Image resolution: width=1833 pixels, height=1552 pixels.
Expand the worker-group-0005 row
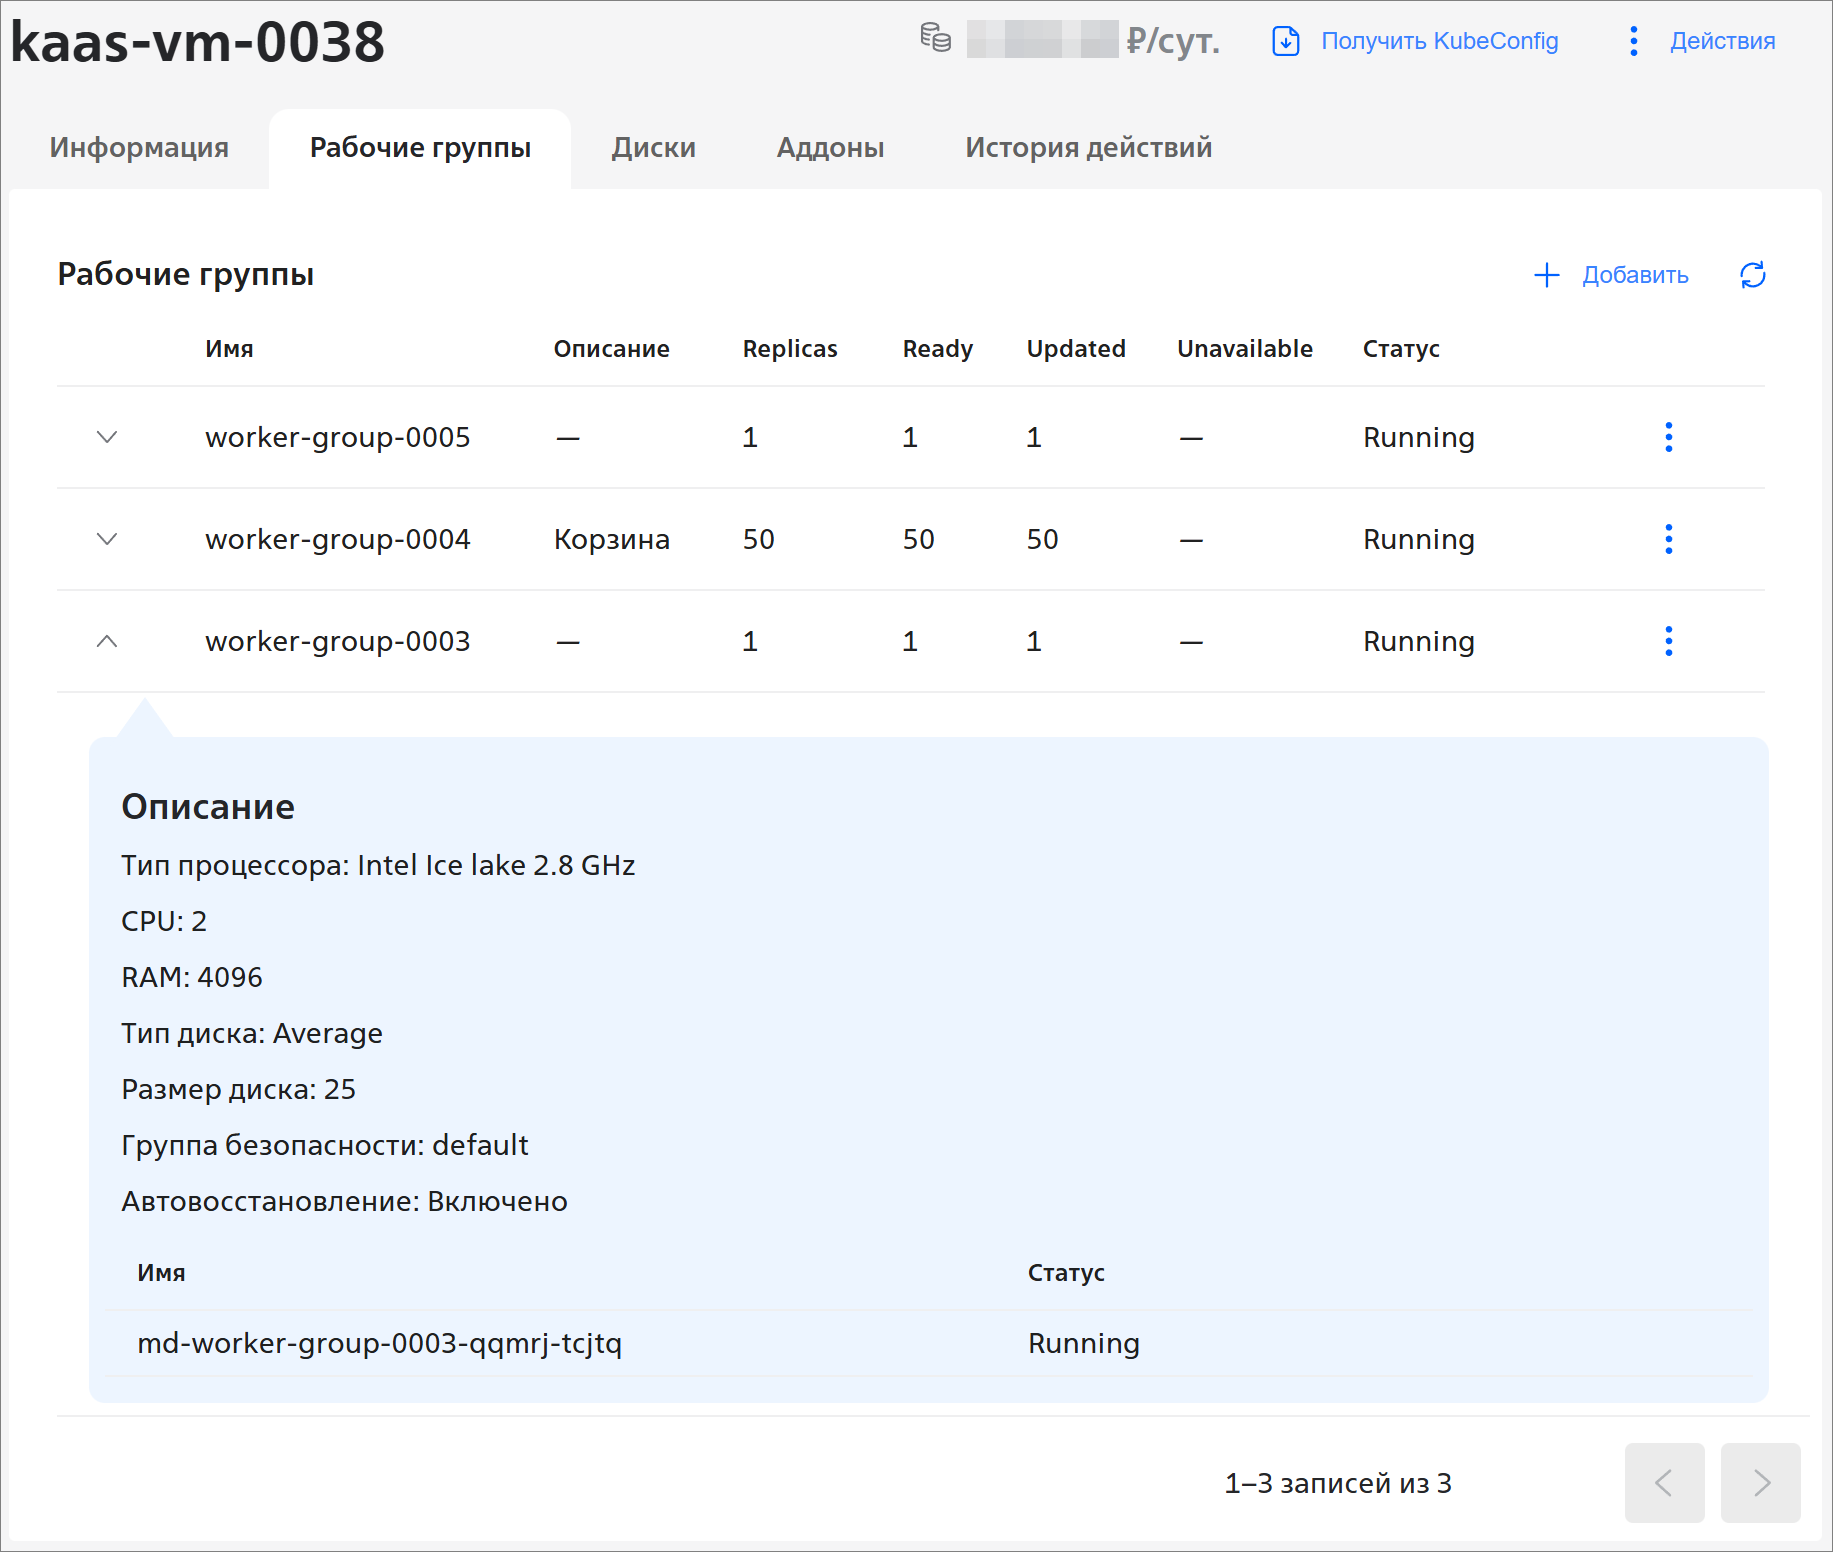tap(107, 437)
